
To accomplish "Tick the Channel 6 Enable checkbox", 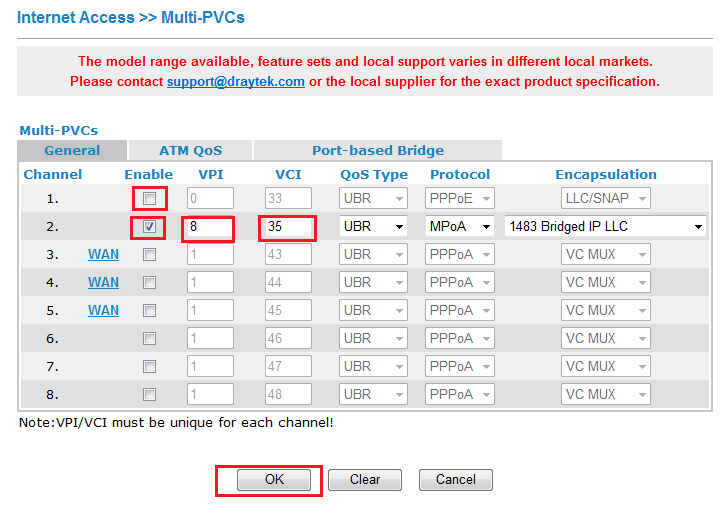I will (149, 339).
